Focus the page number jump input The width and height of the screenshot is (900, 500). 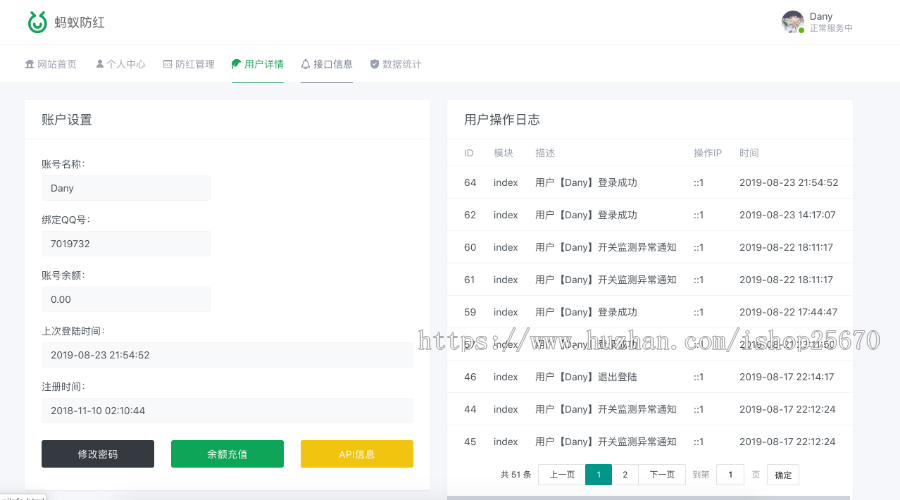click(730, 475)
